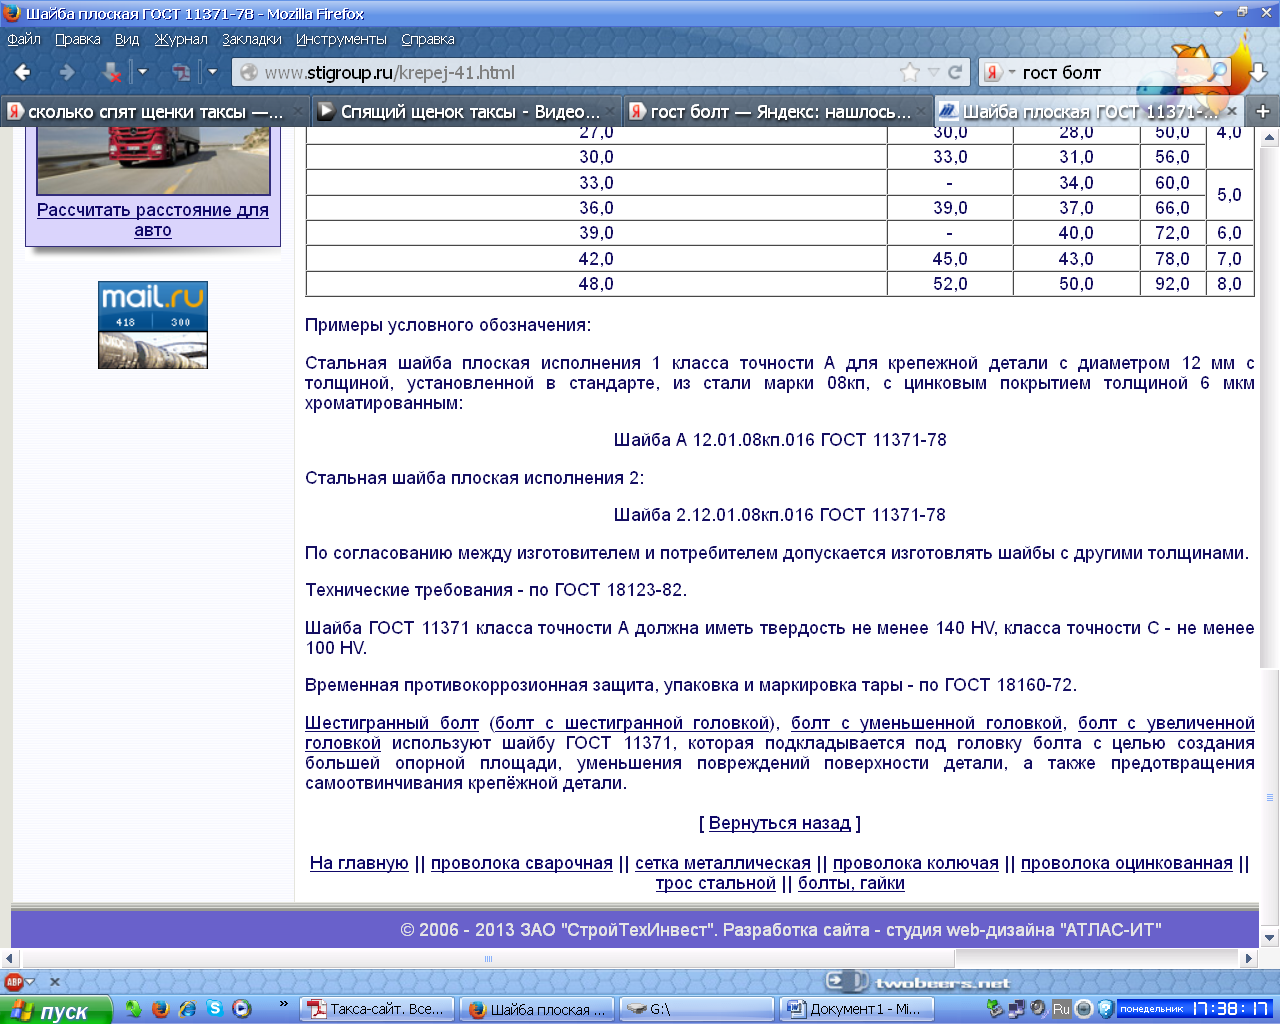Open the Инструменты menu
Image resolution: width=1280 pixels, height=1024 pixels.
pos(341,39)
